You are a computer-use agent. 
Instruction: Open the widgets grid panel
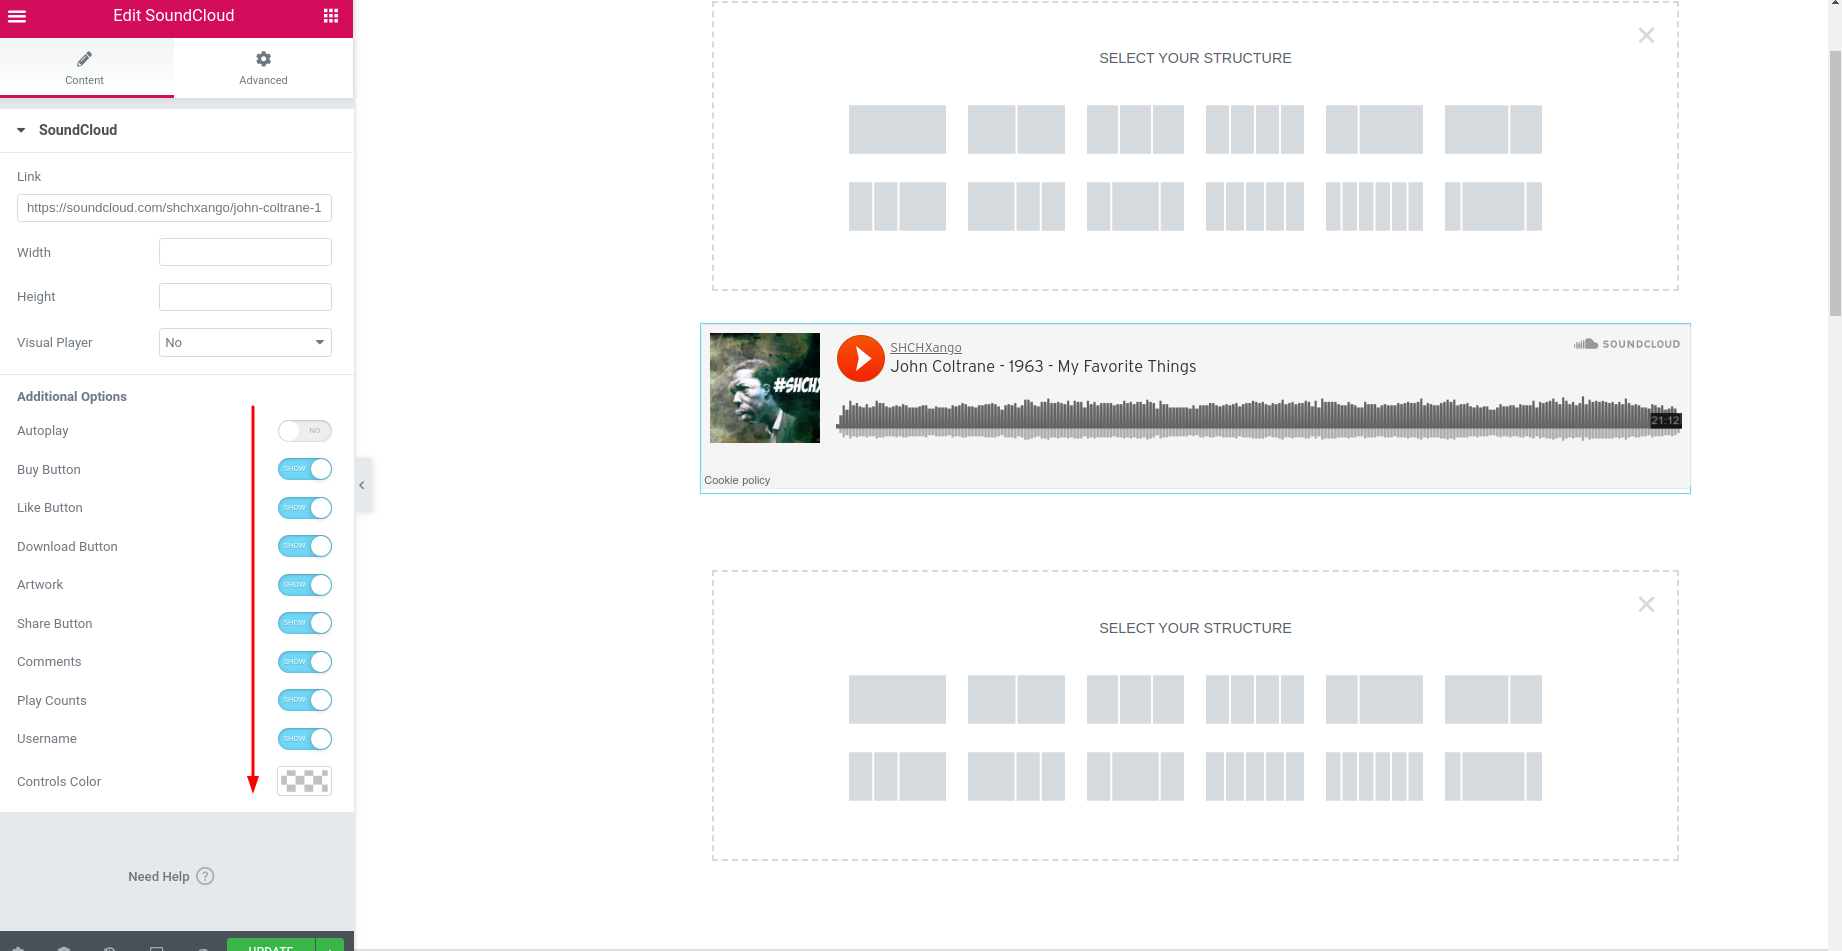point(331,16)
